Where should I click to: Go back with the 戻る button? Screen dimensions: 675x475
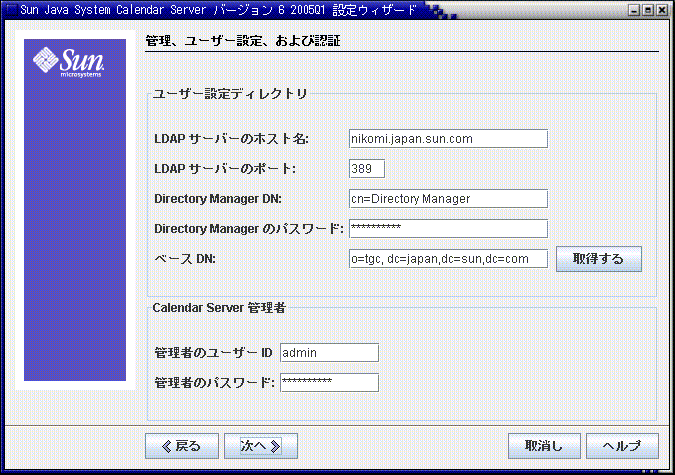(x=182, y=446)
